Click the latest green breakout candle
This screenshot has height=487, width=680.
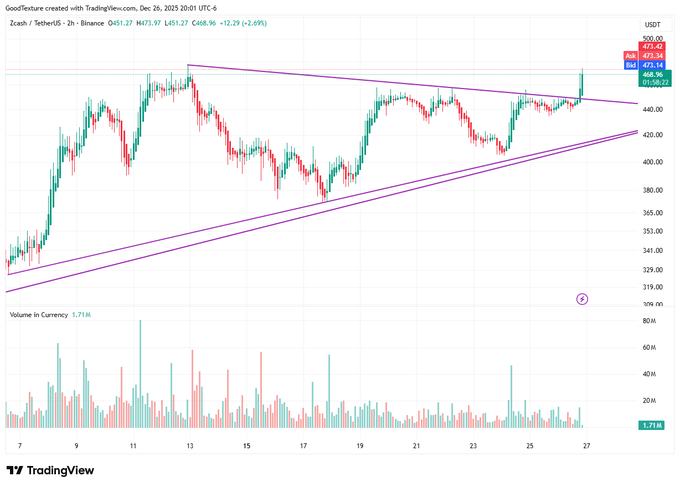(x=581, y=85)
